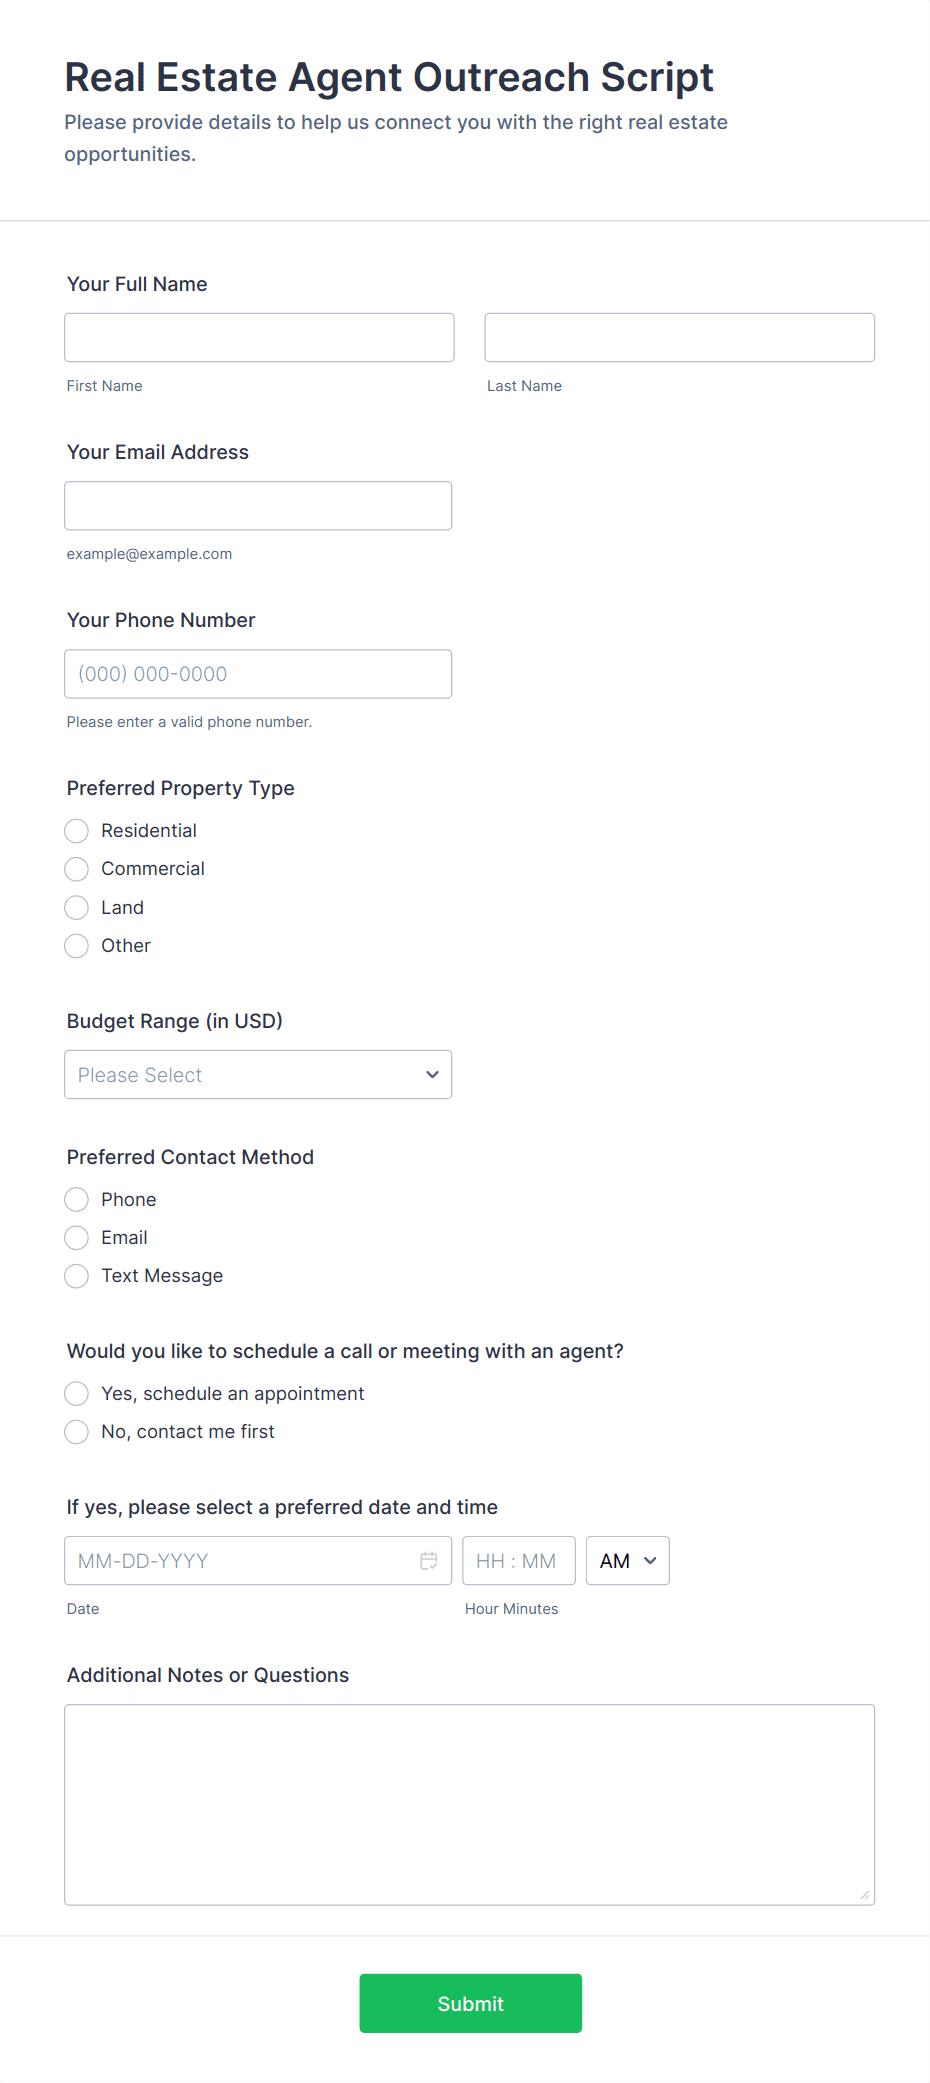Choose Email contact method
The image size is (930, 2083).
point(76,1237)
